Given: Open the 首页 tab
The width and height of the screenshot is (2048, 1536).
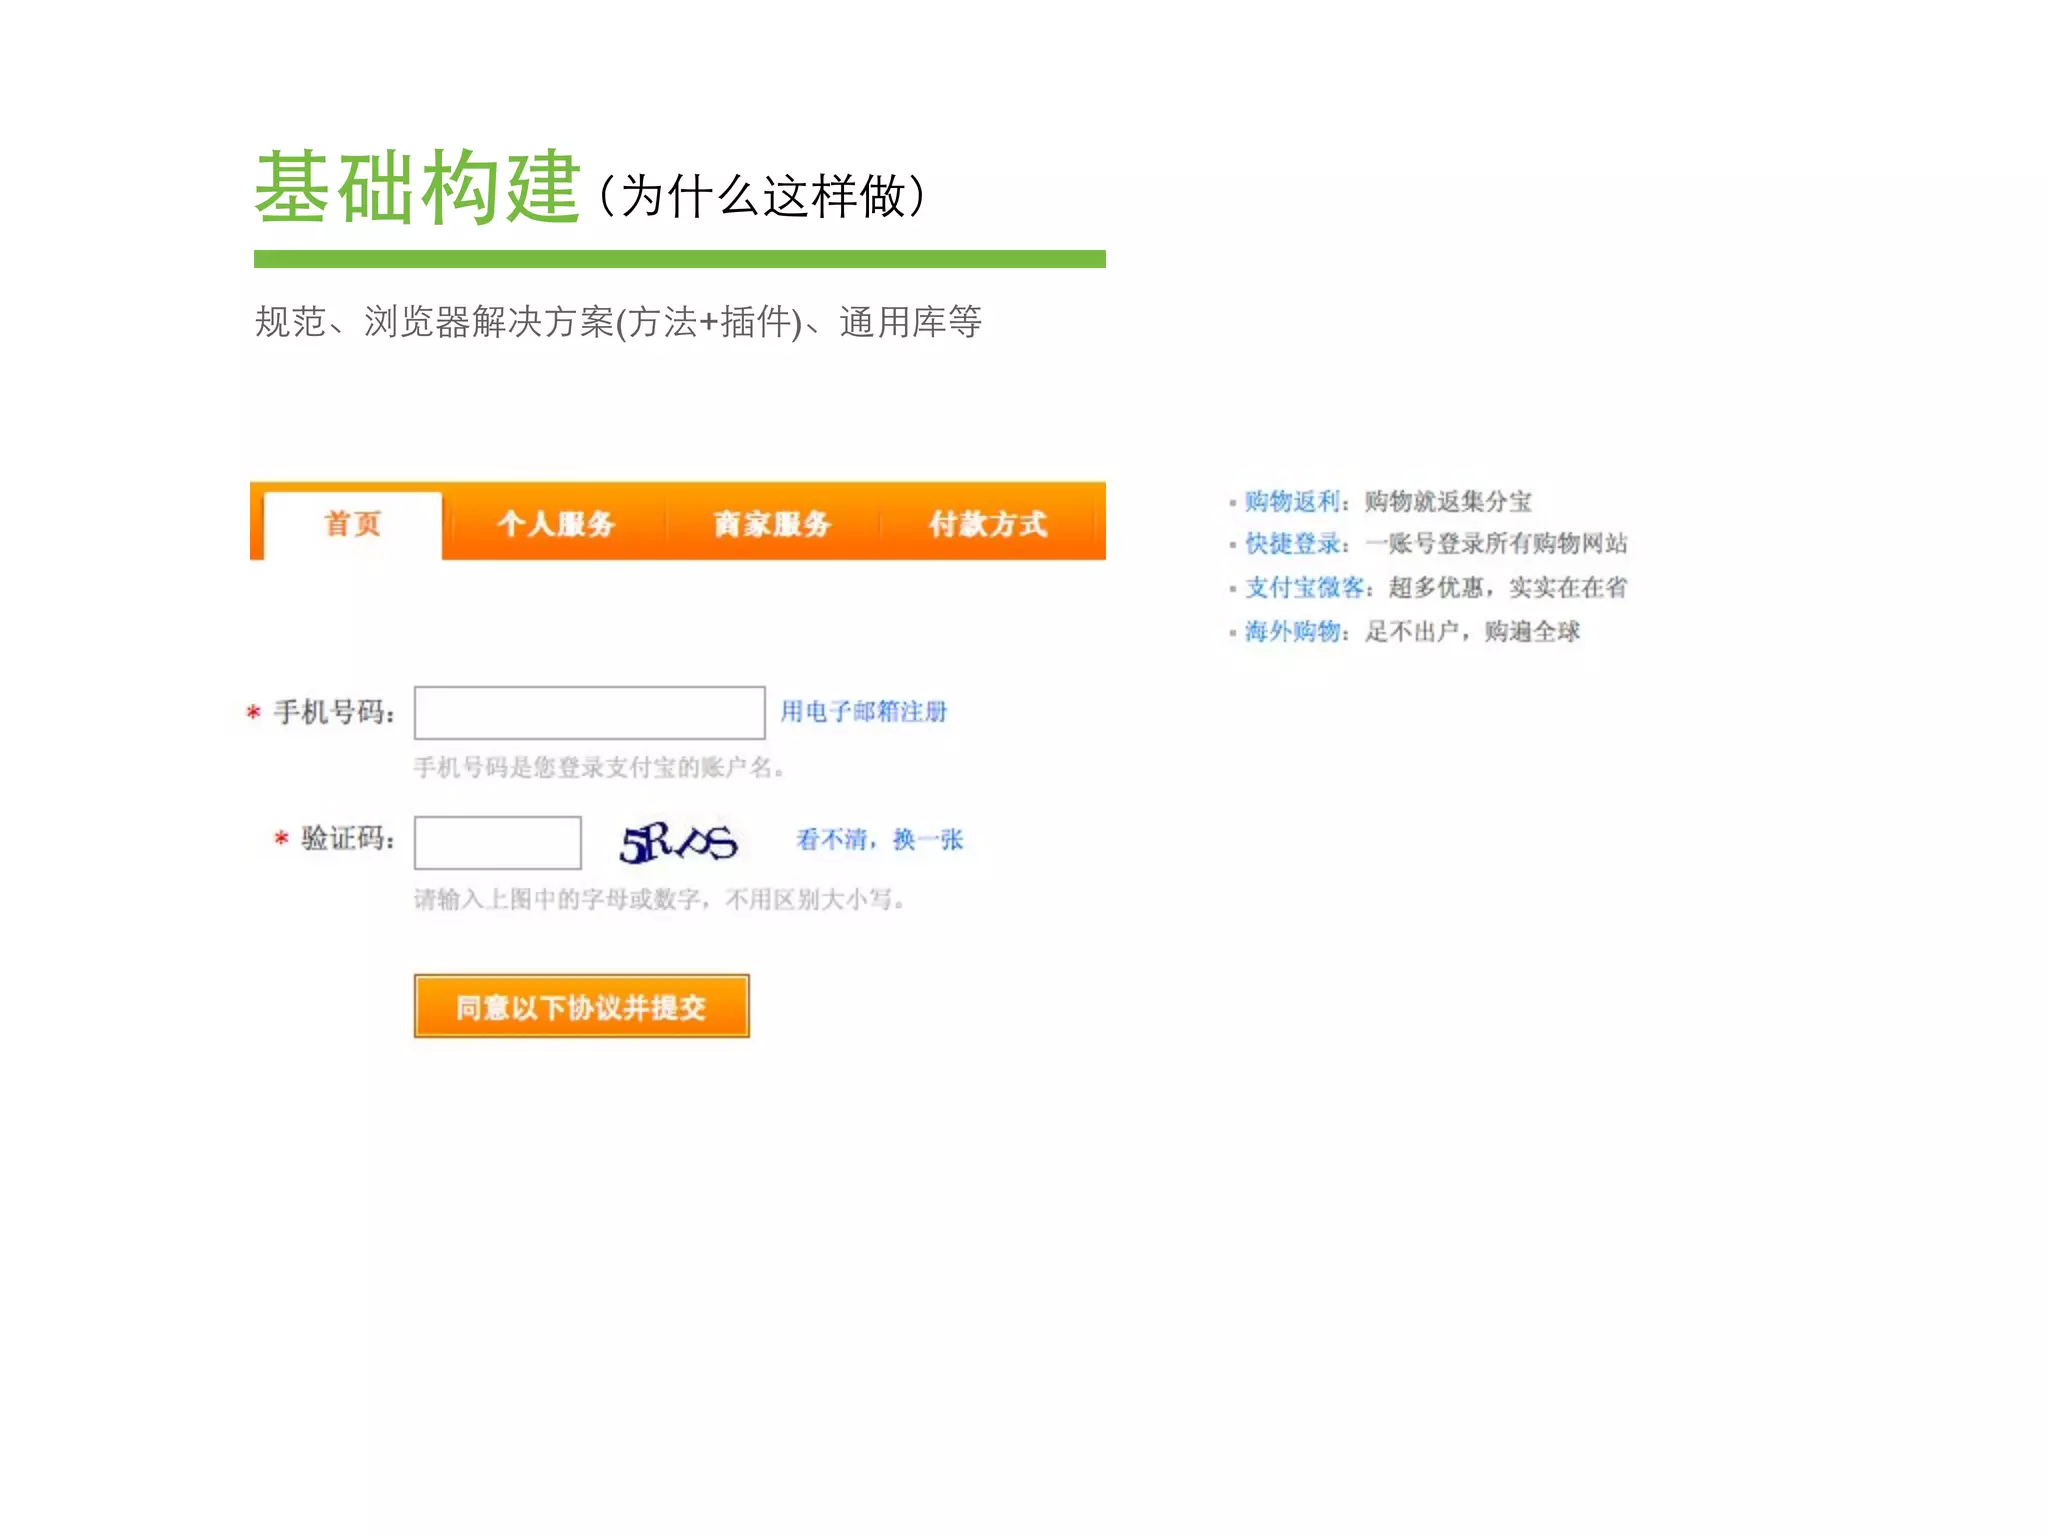Looking at the screenshot, I should tap(353, 525).
